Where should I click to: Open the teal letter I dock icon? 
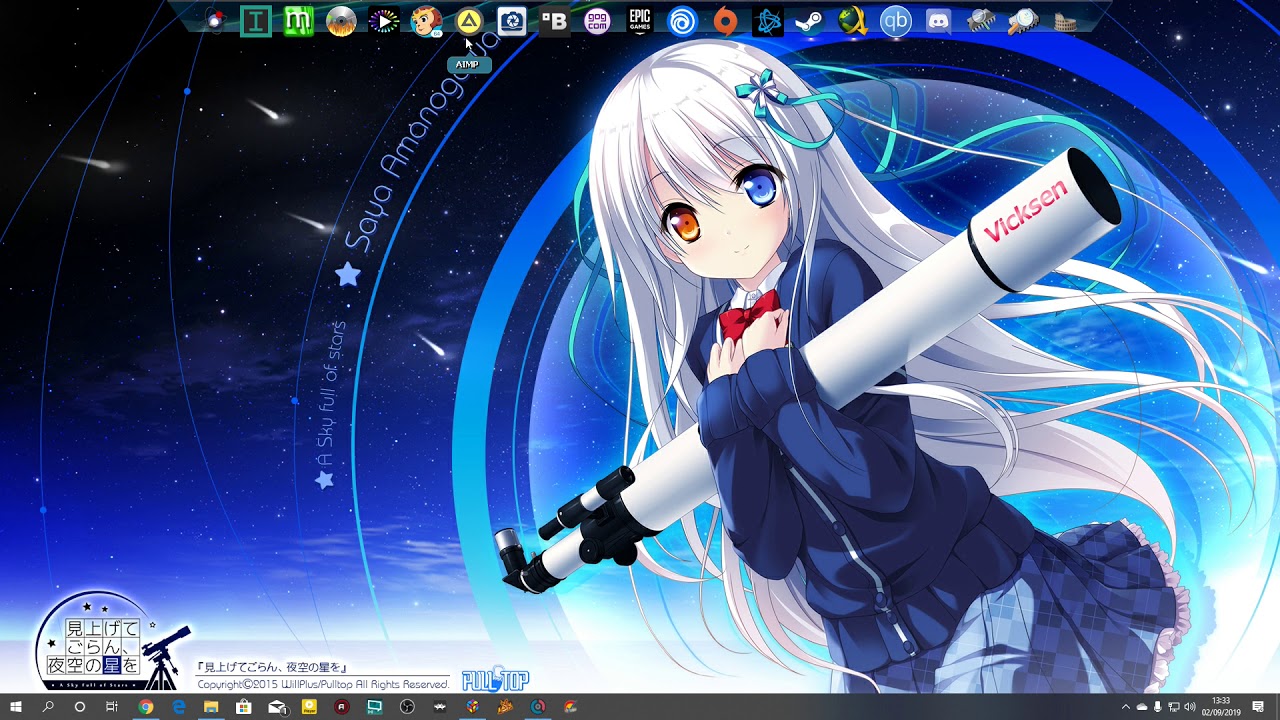tap(256, 20)
